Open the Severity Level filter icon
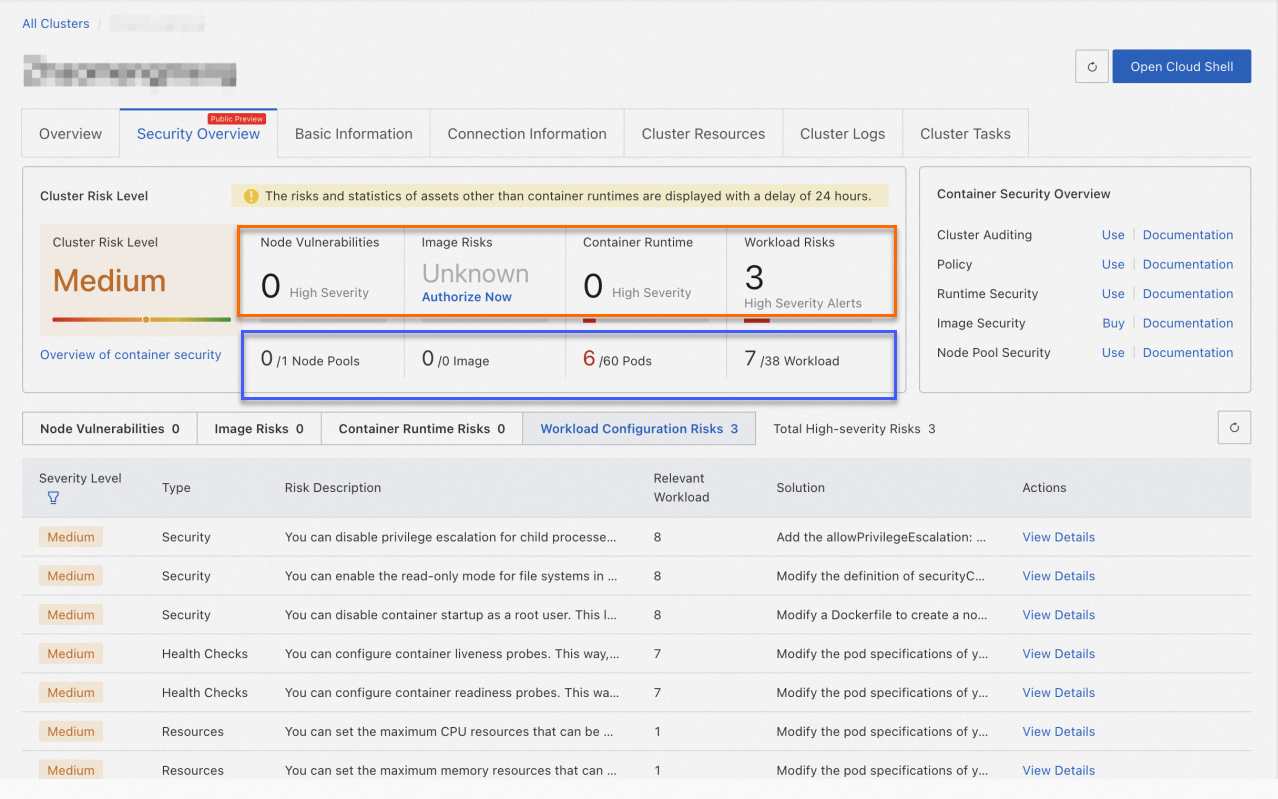 click(x=53, y=497)
